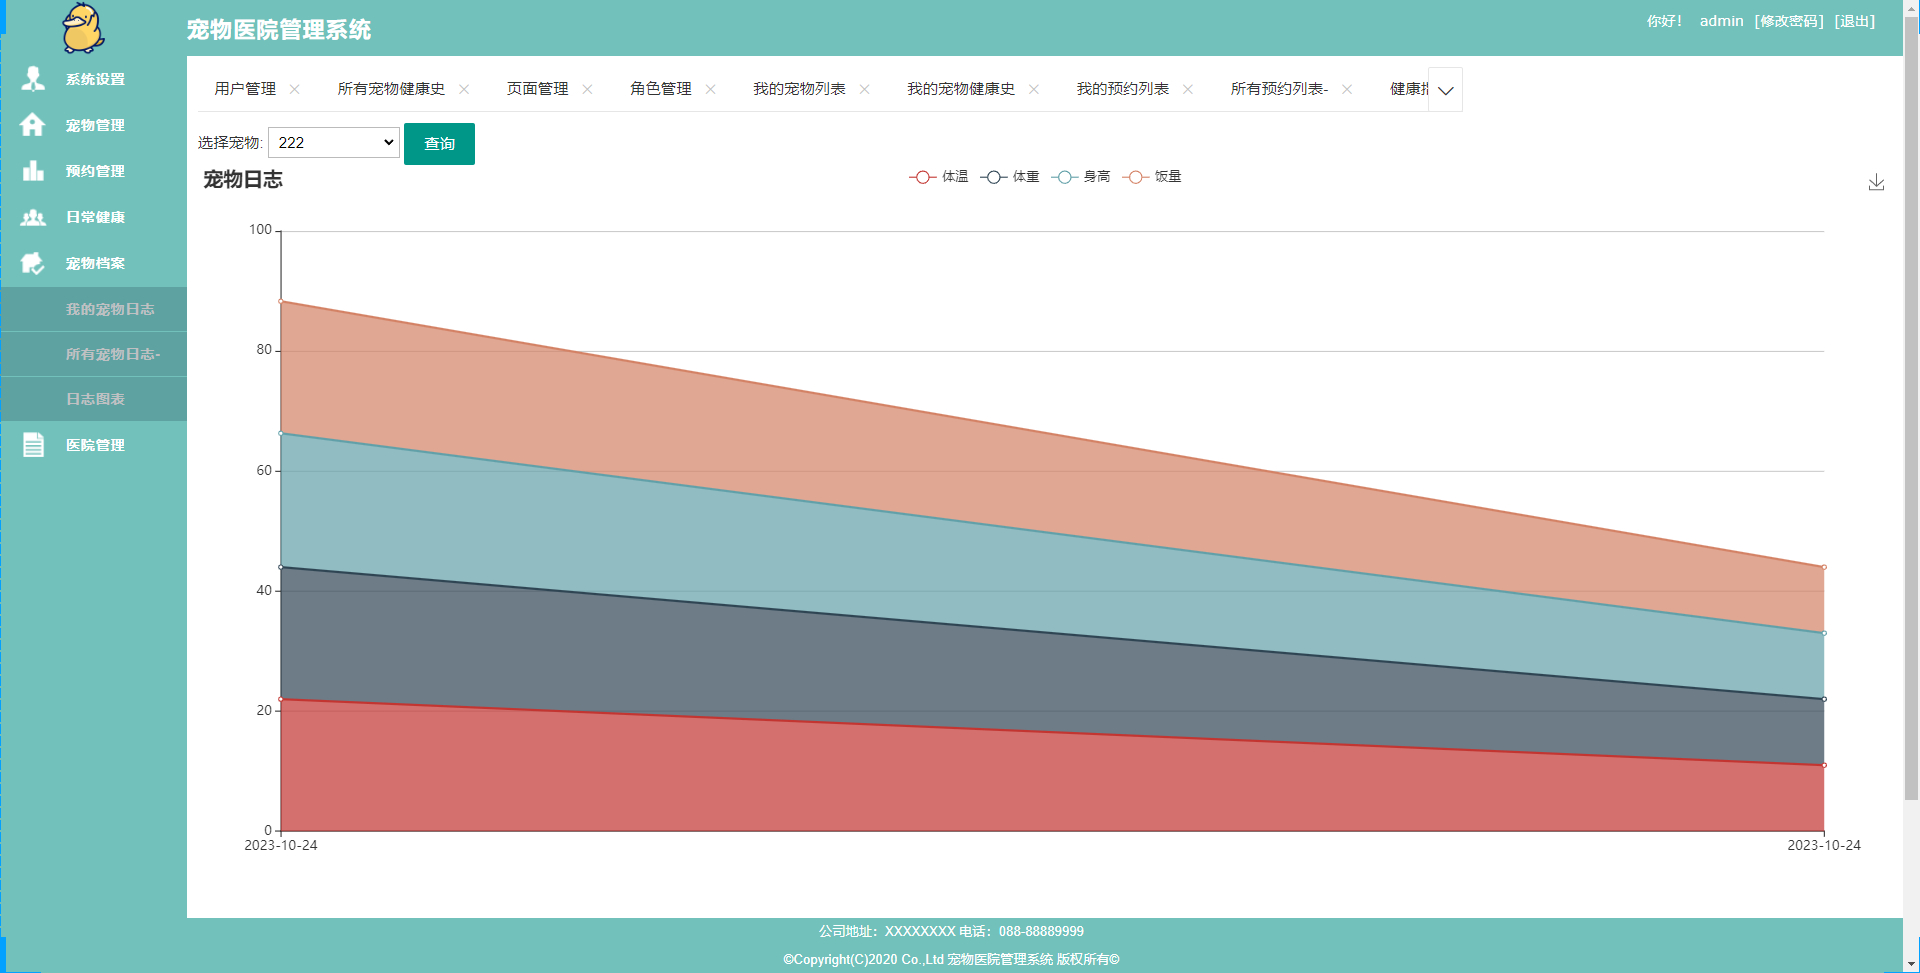Image resolution: width=1920 pixels, height=973 pixels.
Task: Toggle 身高 series in chart legend
Action: tap(1080, 177)
